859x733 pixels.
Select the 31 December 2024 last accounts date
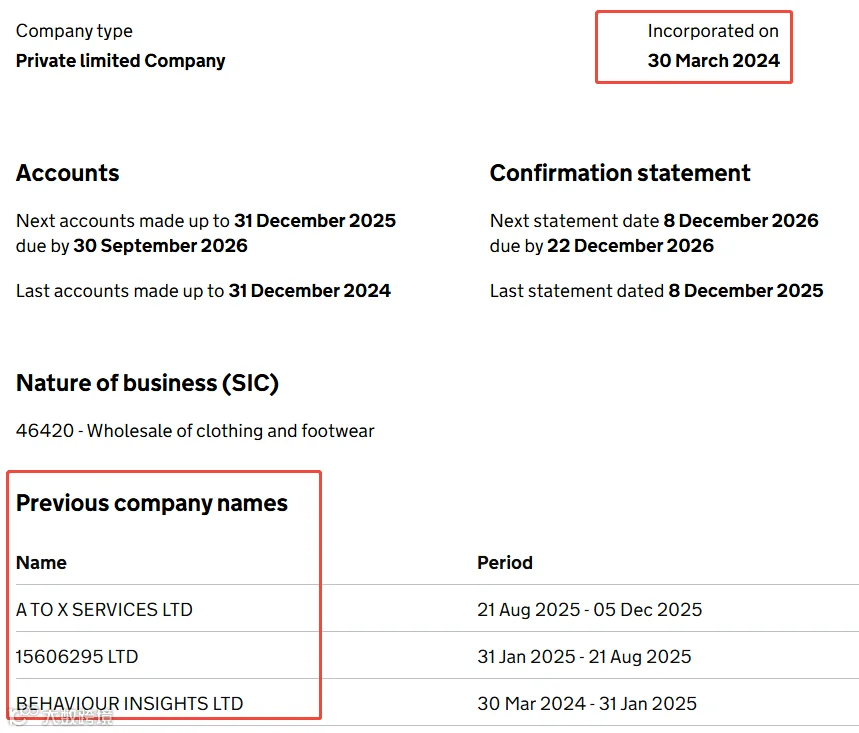click(310, 291)
